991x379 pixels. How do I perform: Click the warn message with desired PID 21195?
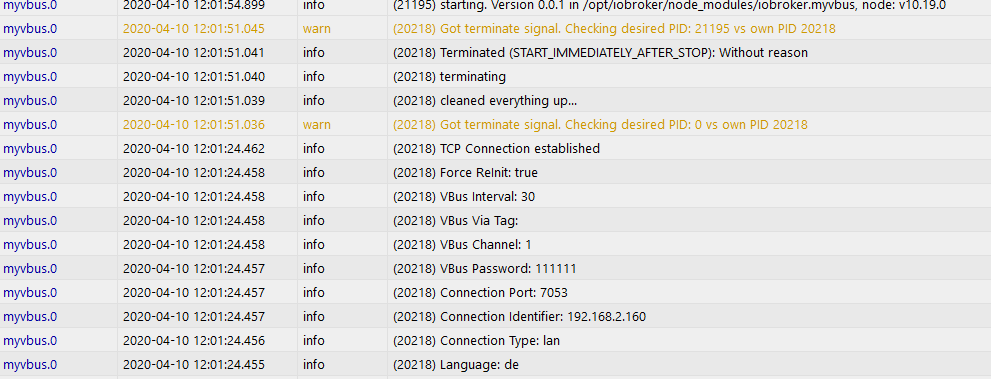click(614, 28)
